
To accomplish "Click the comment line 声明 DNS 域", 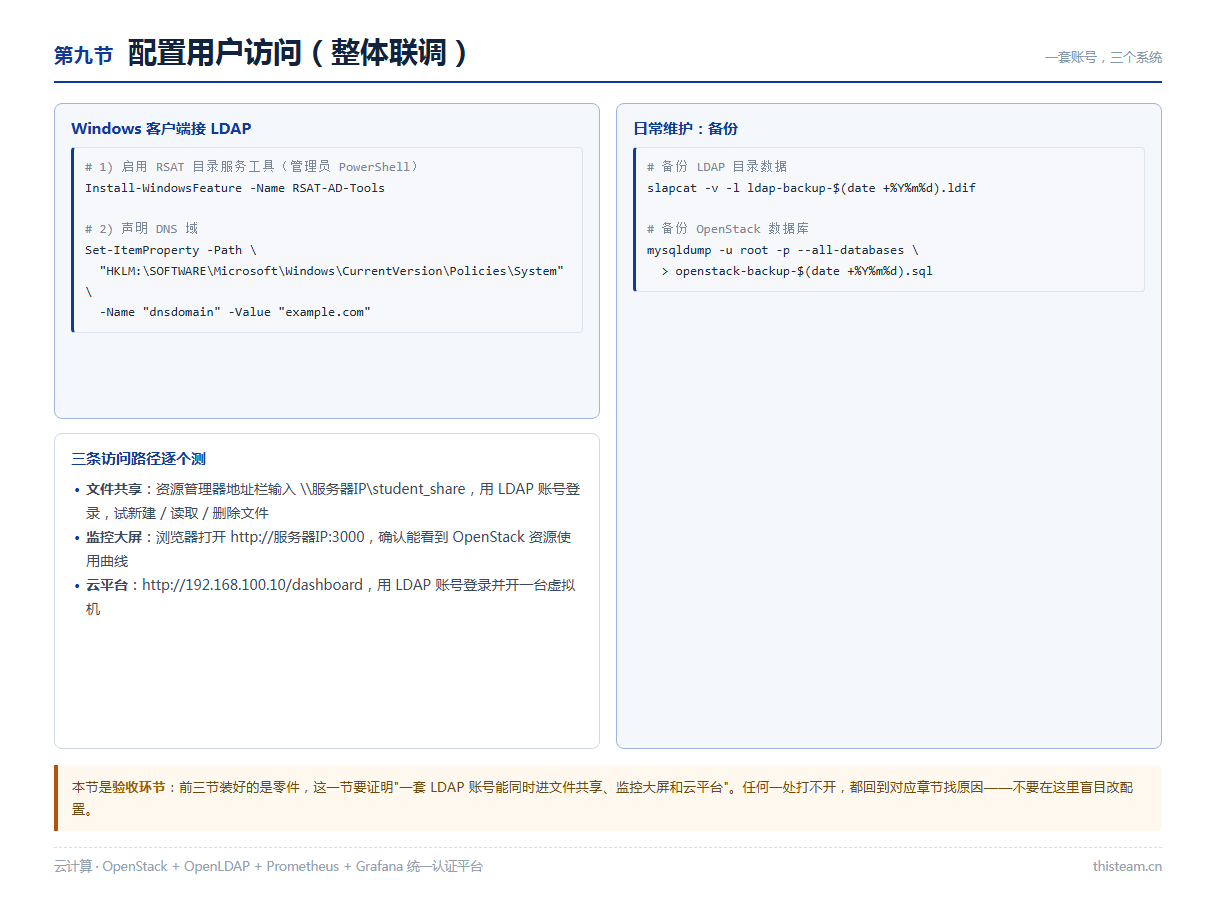I will coord(141,229).
